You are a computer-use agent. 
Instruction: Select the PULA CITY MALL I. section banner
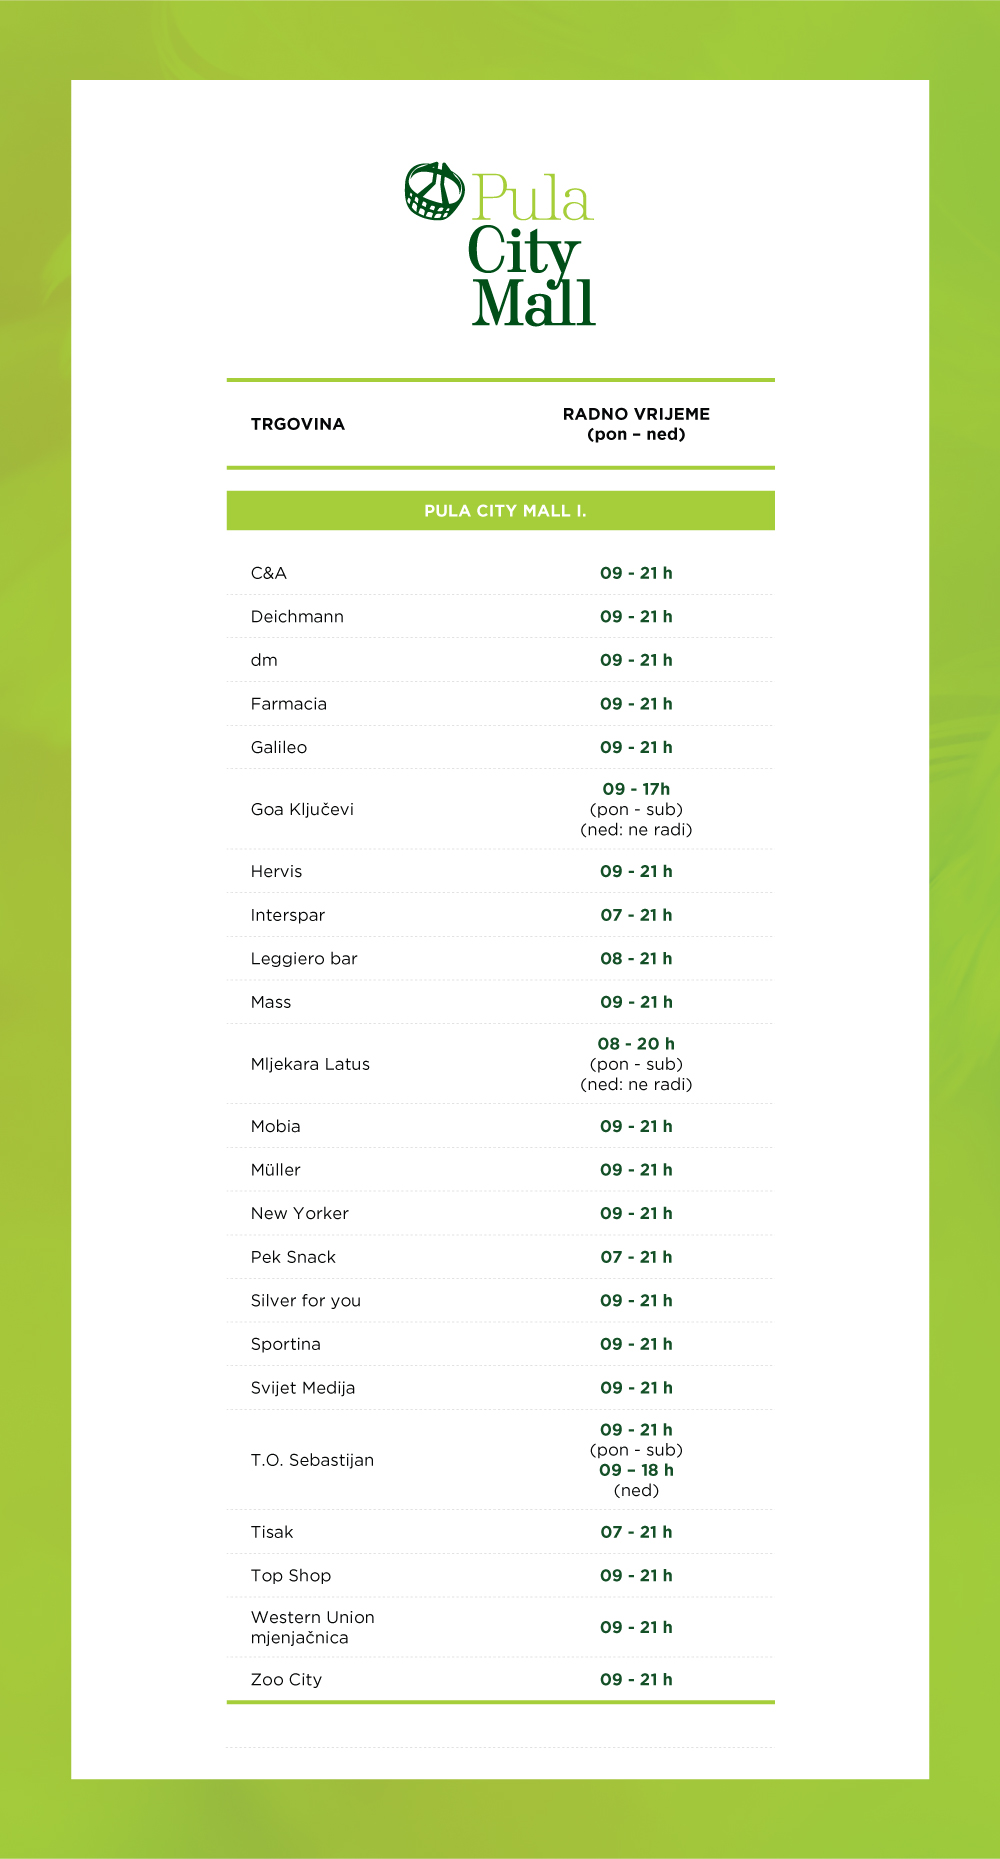pyautogui.click(x=500, y=510)
